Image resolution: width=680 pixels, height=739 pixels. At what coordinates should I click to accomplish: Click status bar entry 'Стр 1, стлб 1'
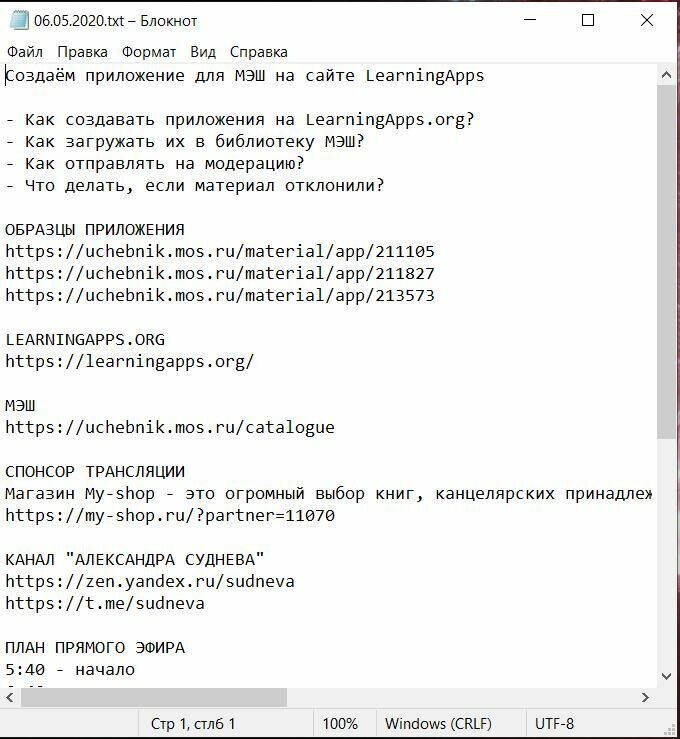[193, 723]
